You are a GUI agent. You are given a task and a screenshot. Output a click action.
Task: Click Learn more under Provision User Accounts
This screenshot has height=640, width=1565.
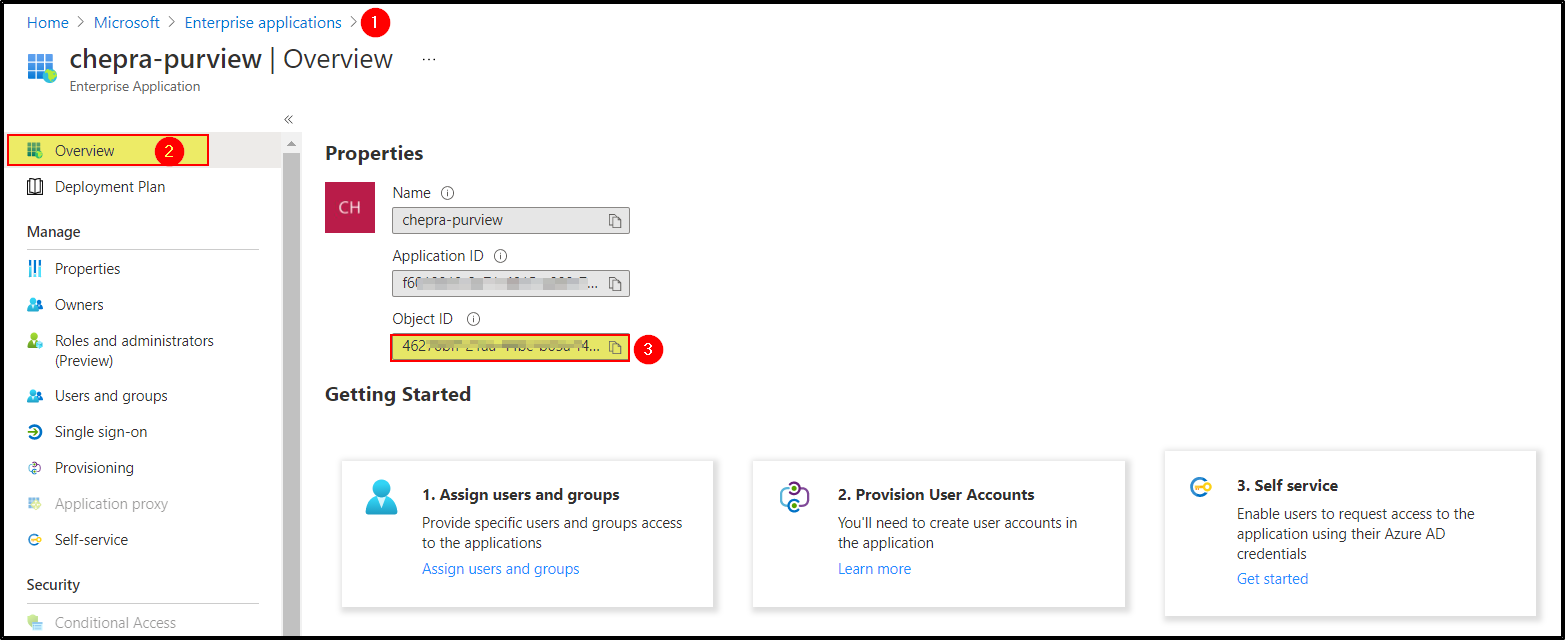pyautogui.click(x=874, y=569)
